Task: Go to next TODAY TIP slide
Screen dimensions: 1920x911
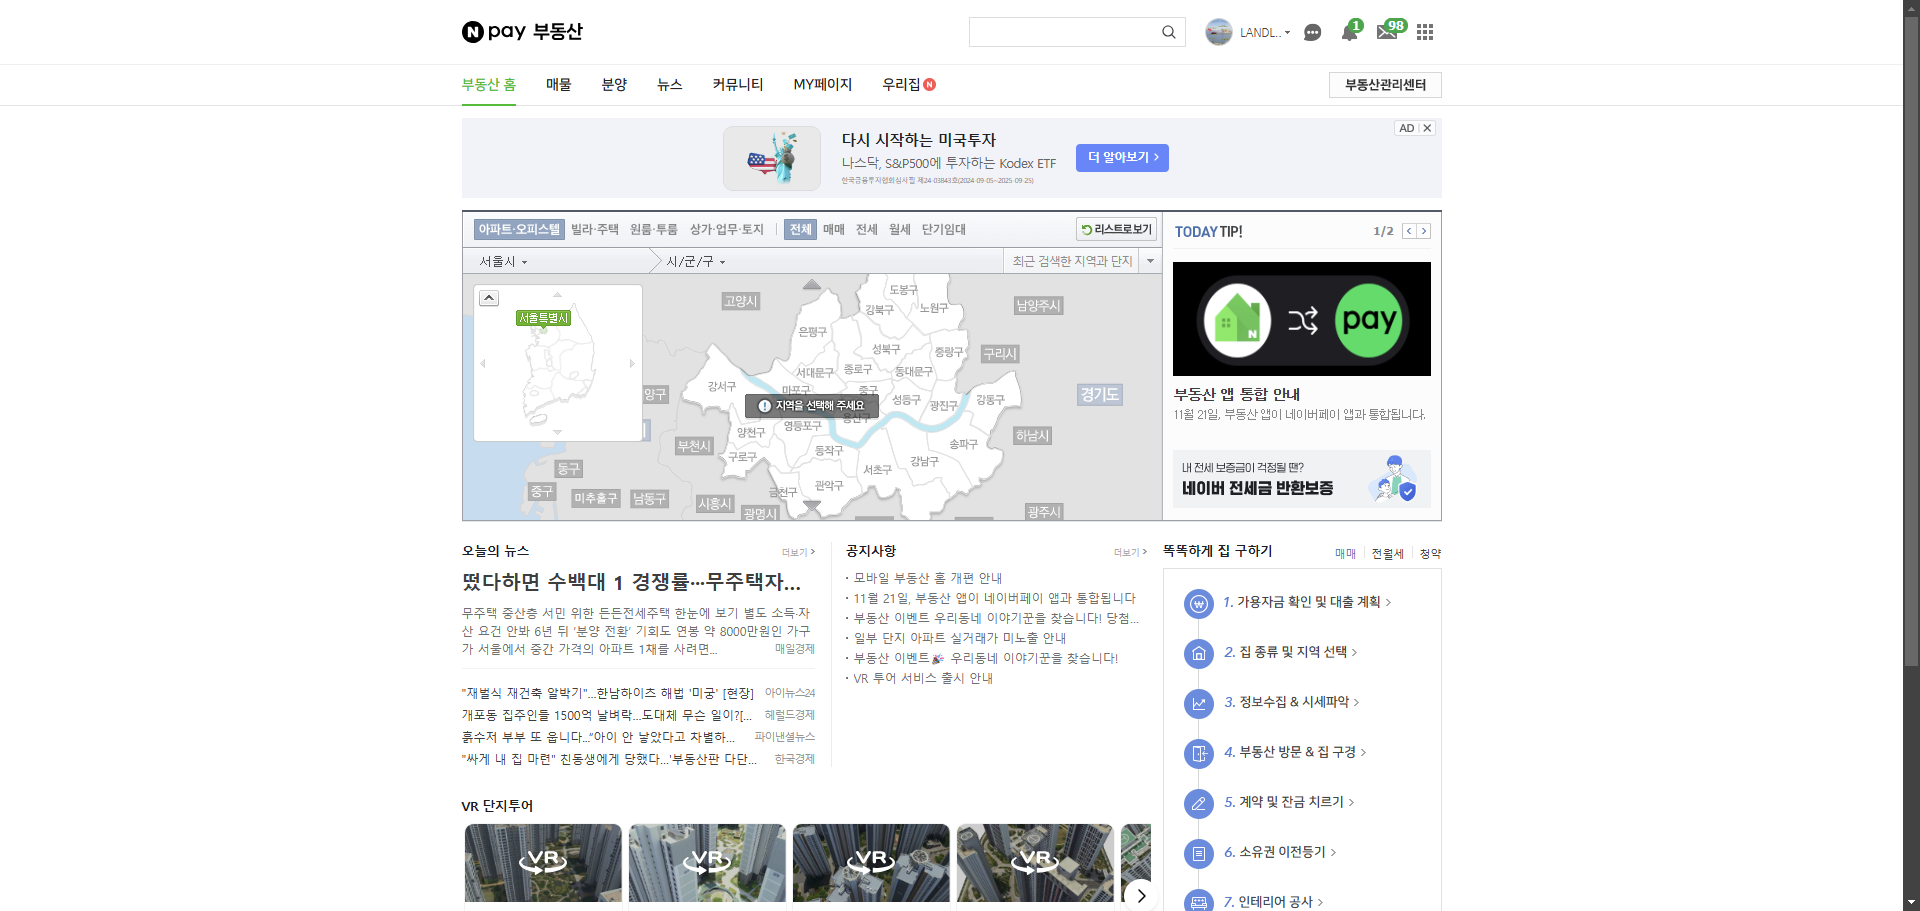Action: click(1424, 231)
